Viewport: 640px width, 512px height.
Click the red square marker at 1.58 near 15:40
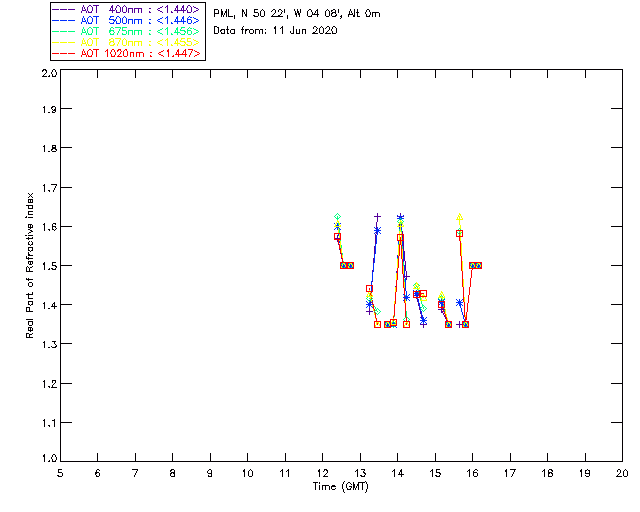click(x=460, y=234)
